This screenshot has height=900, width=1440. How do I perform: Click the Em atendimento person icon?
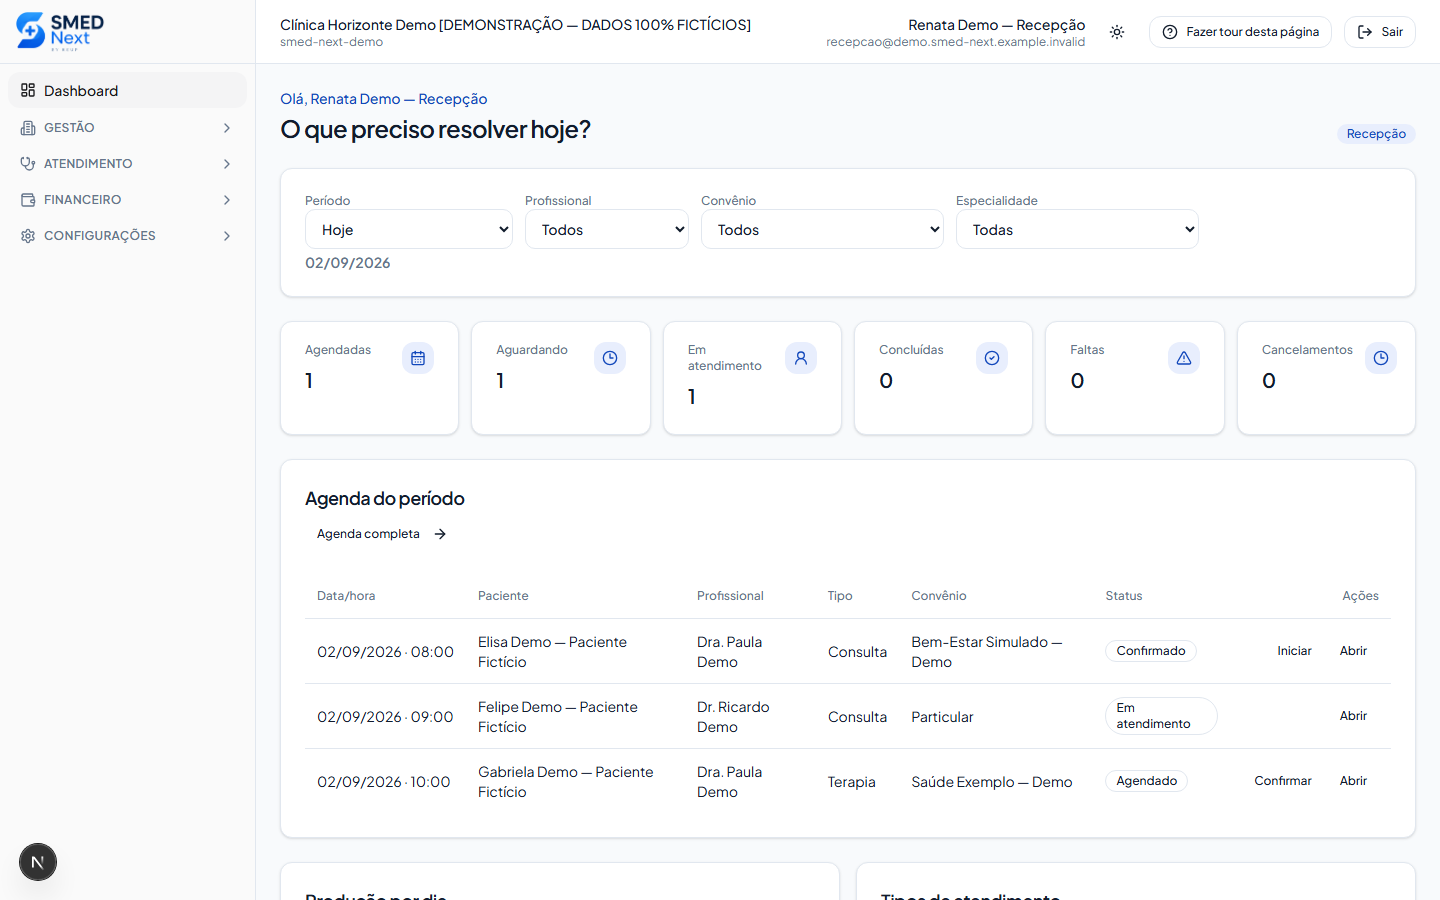pyautogui.click(x=801, y=358)
